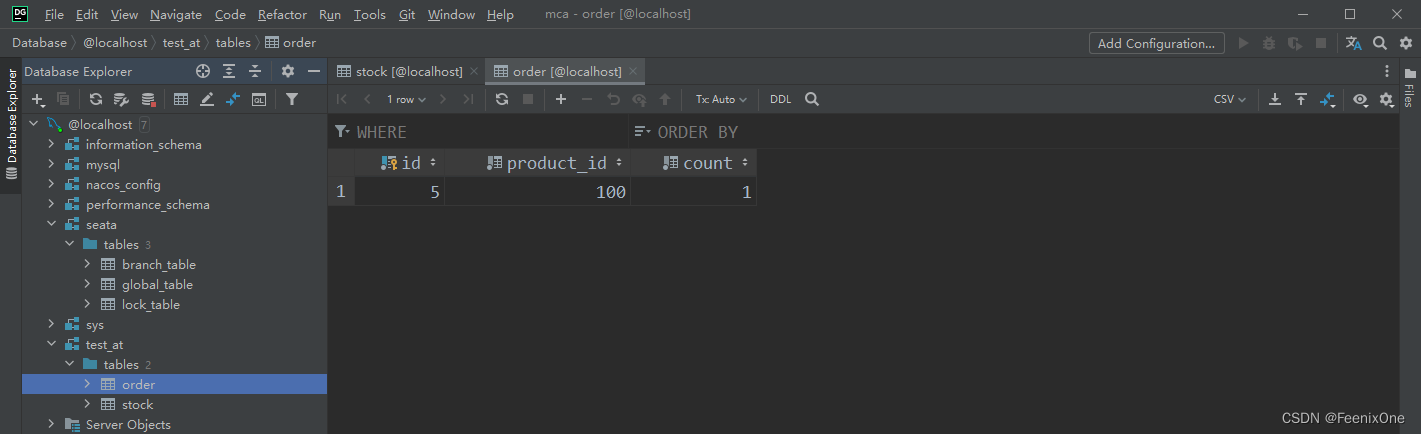The width and height of the screenshot is (1421, 434).
Task: Click the filter funnel in Database Explorer
Action: (291, 99)
